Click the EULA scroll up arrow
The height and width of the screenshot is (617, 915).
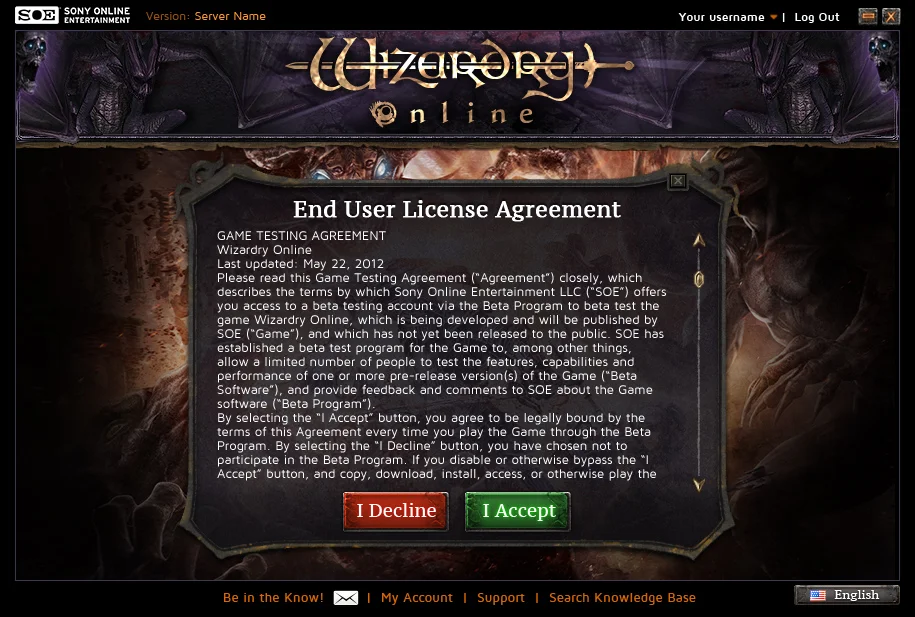699,240
